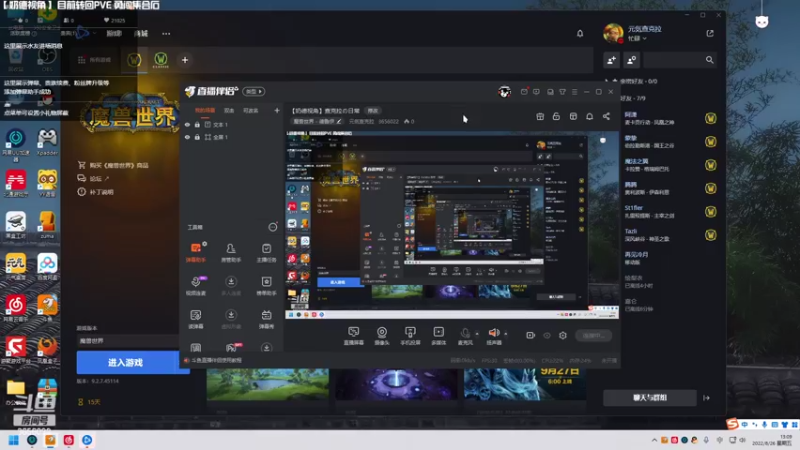Open the streamer avatar in 直播伴侣 title bar

pos(505,92)
